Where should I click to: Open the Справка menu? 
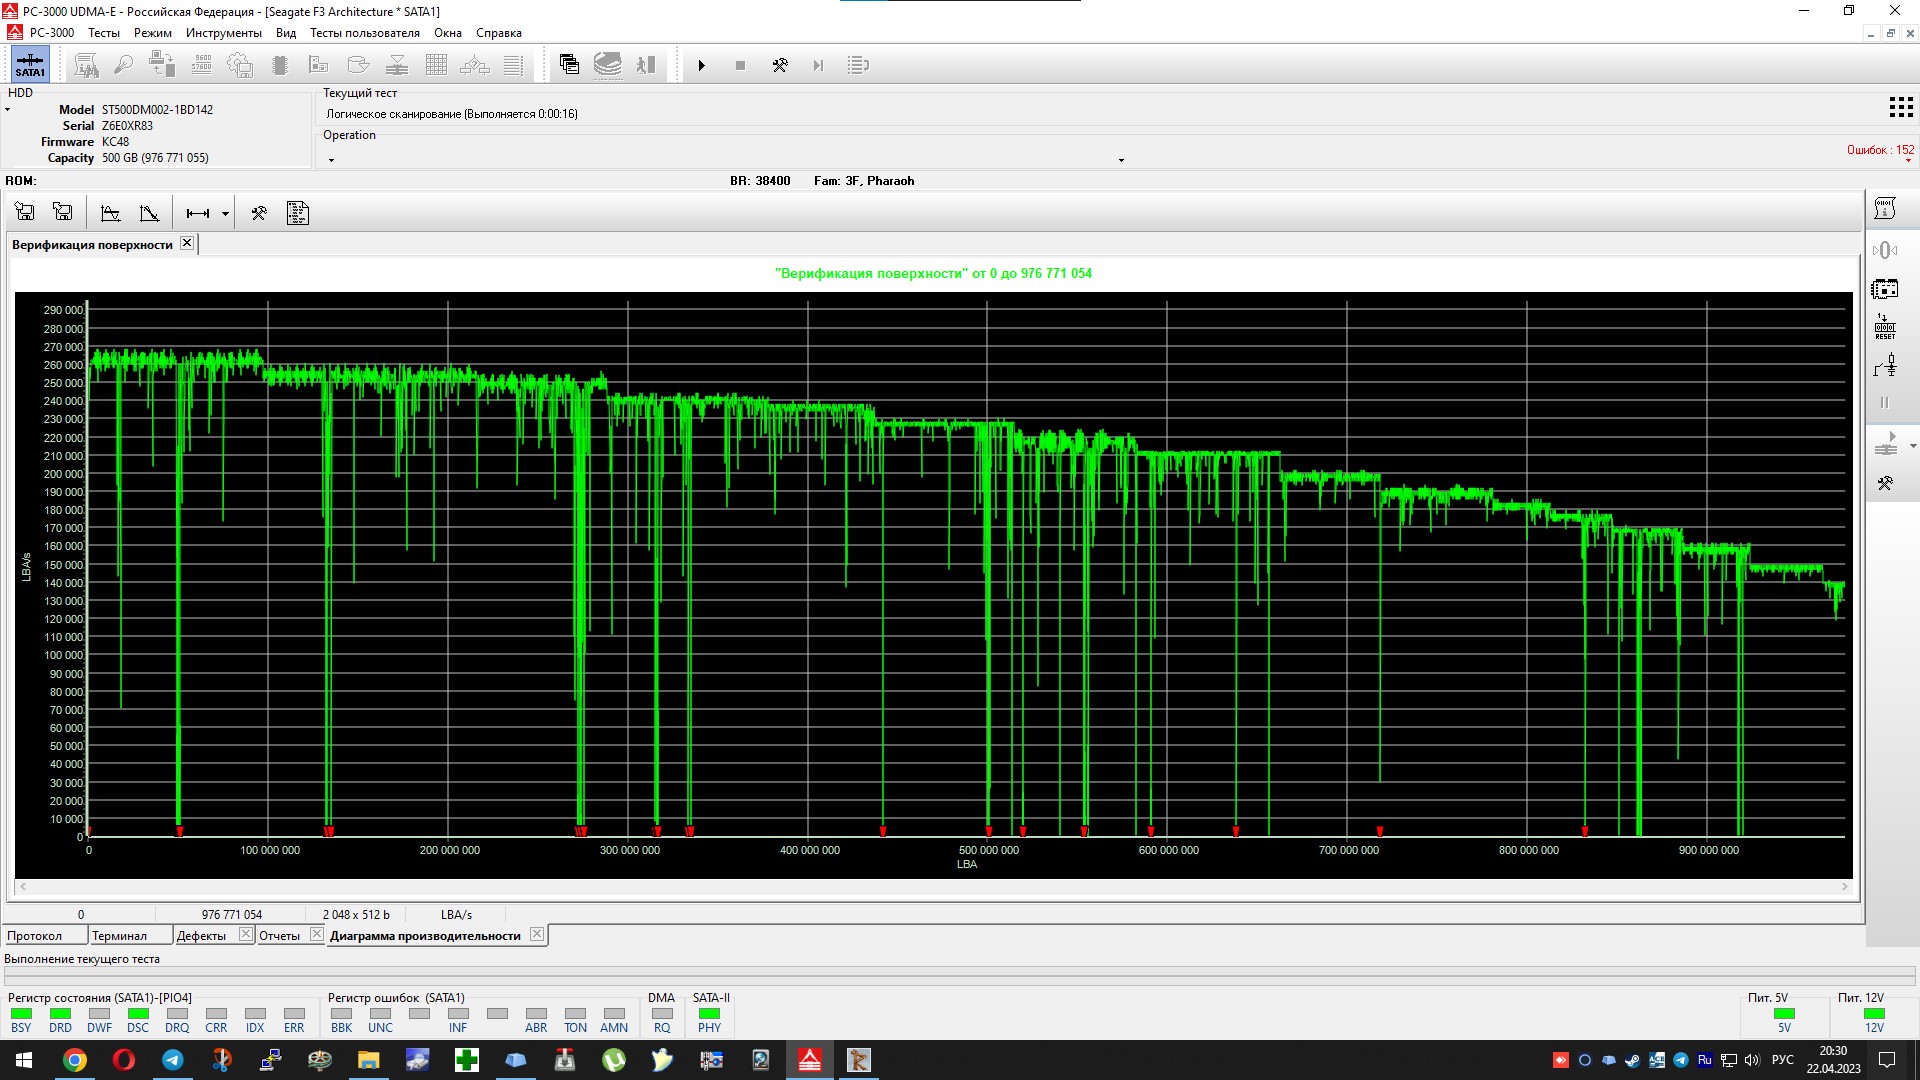(499, 33)
